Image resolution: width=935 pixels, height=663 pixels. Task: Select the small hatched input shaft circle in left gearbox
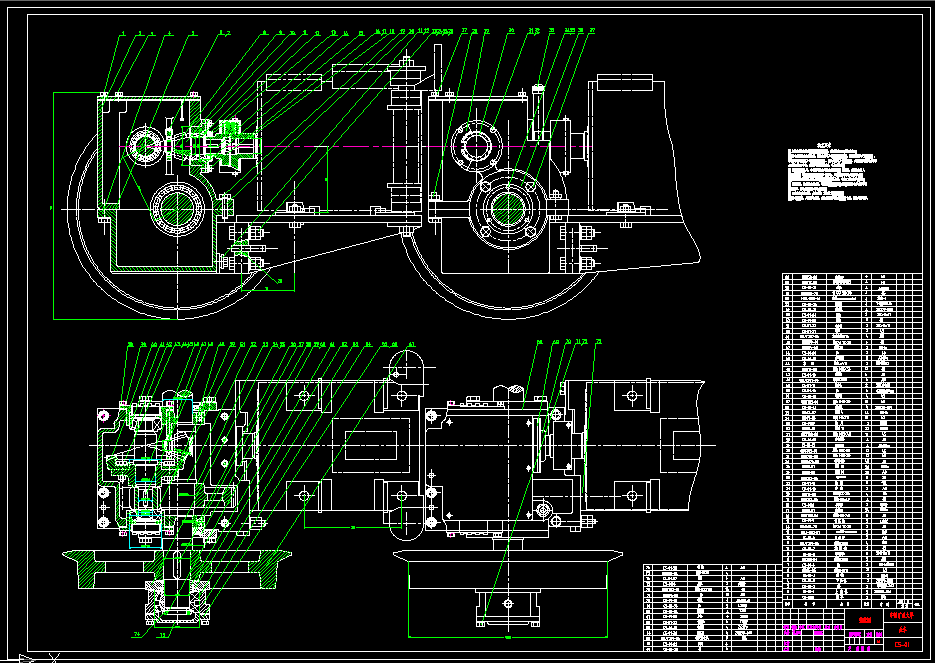pos(145,145)
